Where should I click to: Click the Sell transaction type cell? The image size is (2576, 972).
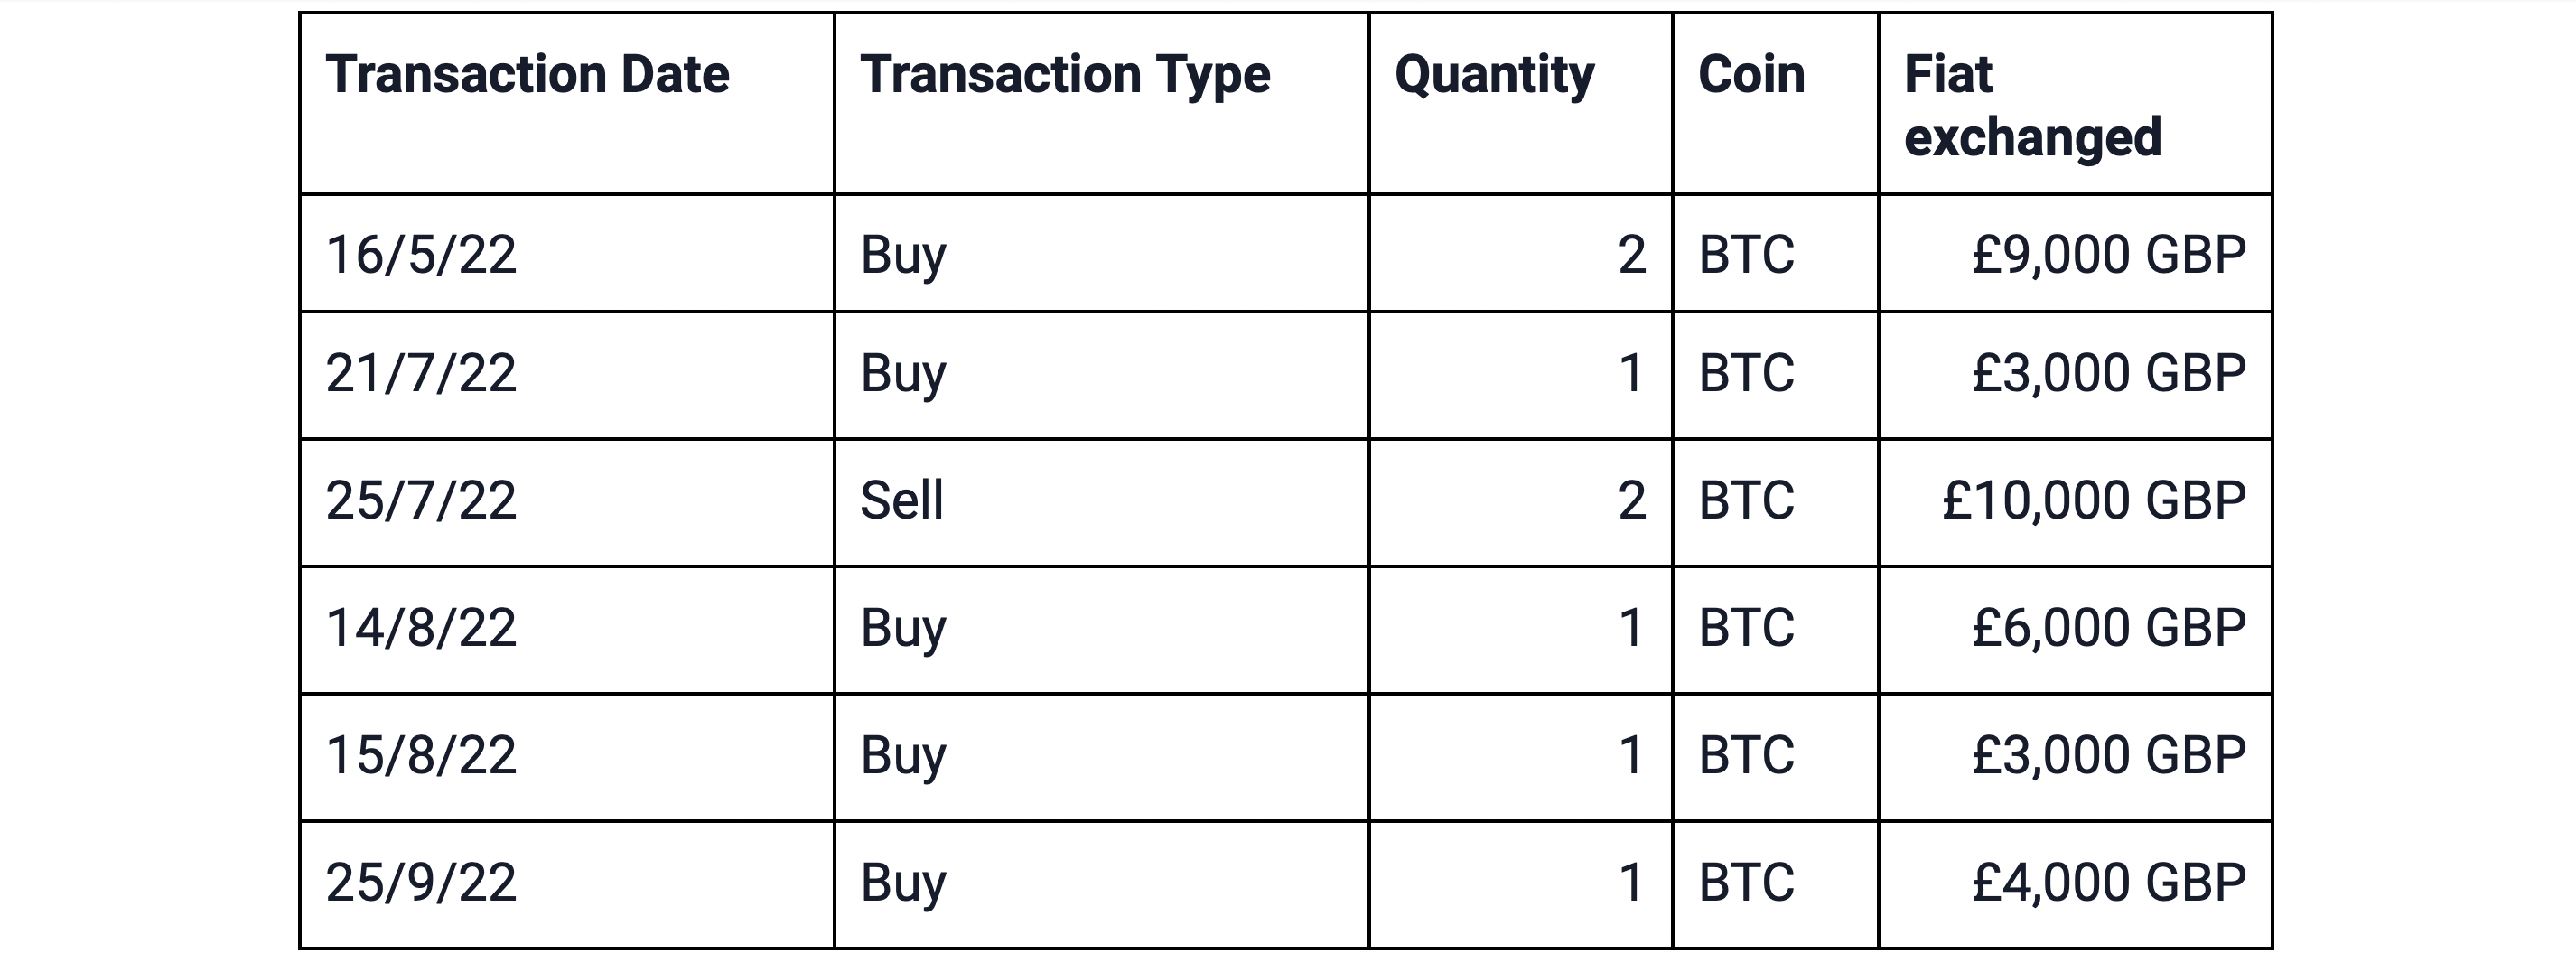902,500
